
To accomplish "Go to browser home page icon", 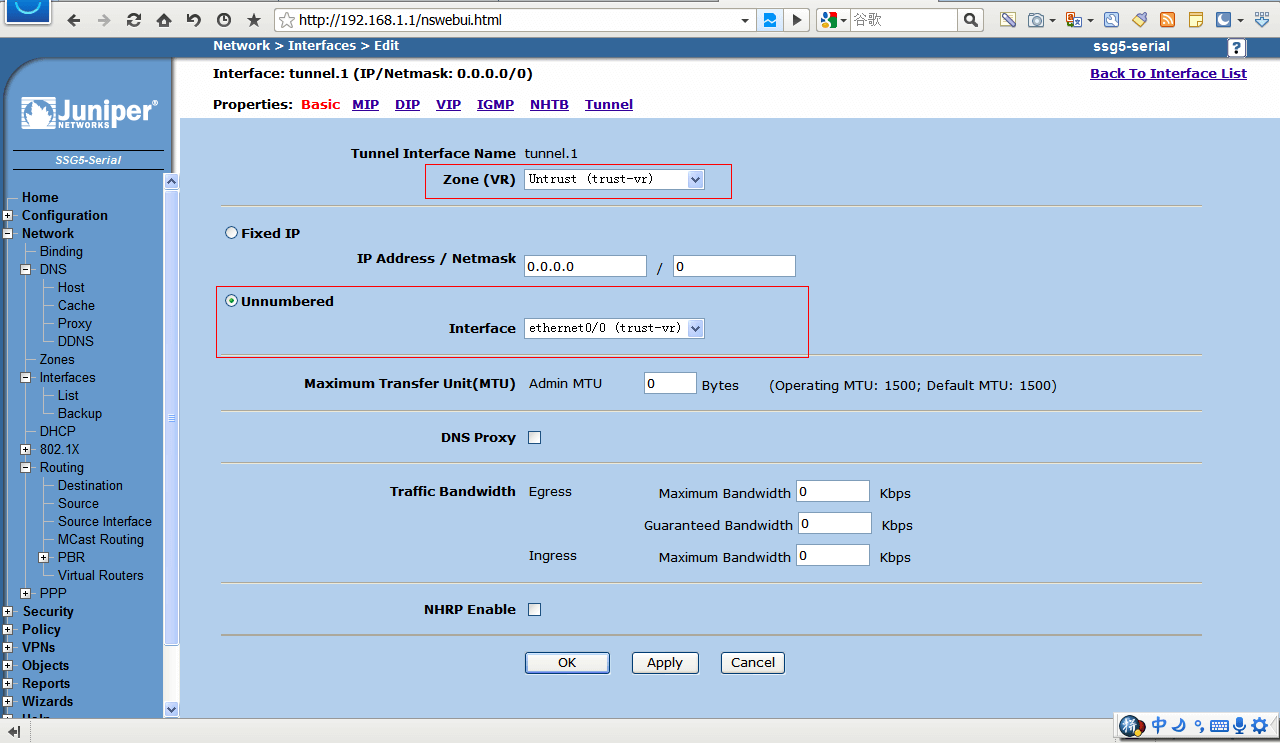I will point(164,20).
